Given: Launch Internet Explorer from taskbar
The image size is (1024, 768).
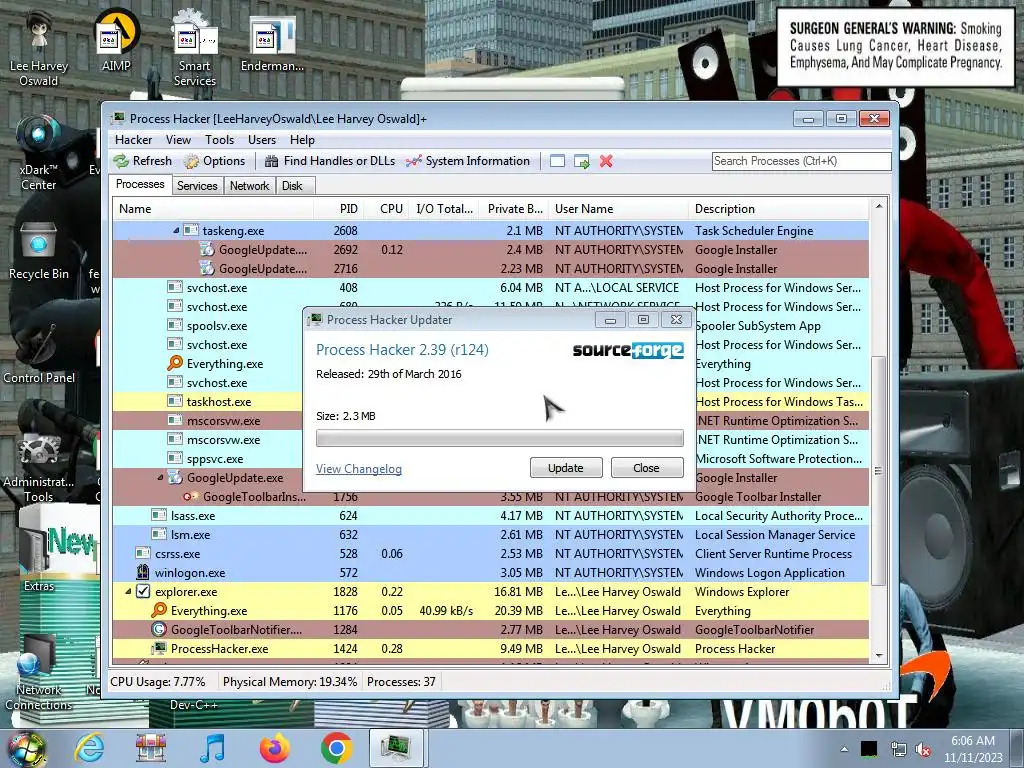Looking at the screenshot, I should click(89, 748).
